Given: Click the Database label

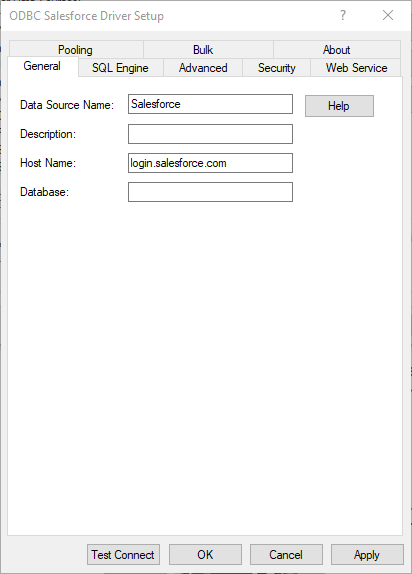Looking at the screenshot, I should [x=45, y=192].
